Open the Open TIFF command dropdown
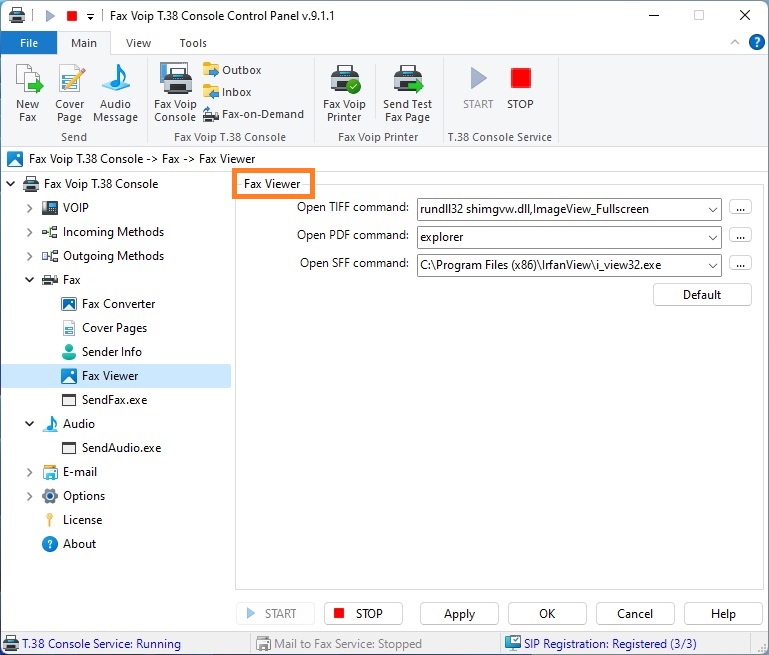The image size is (769, 655). coord(713,209)
